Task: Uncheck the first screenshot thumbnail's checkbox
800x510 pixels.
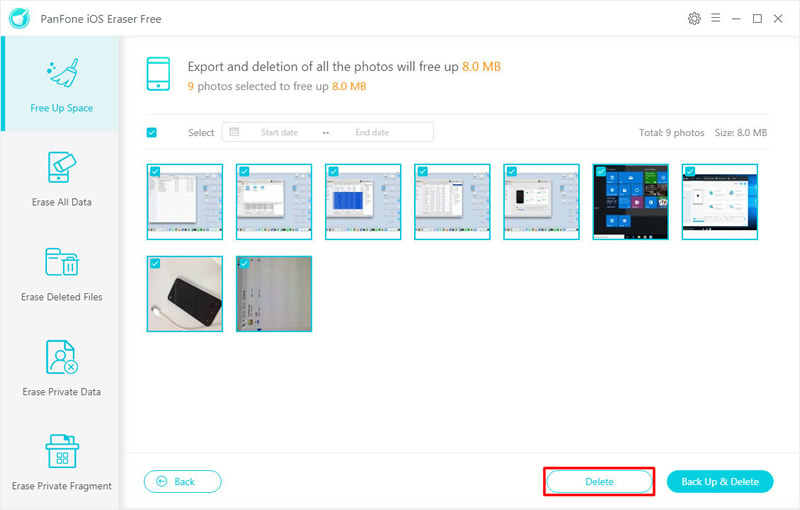Action: [x=155, y=171]
